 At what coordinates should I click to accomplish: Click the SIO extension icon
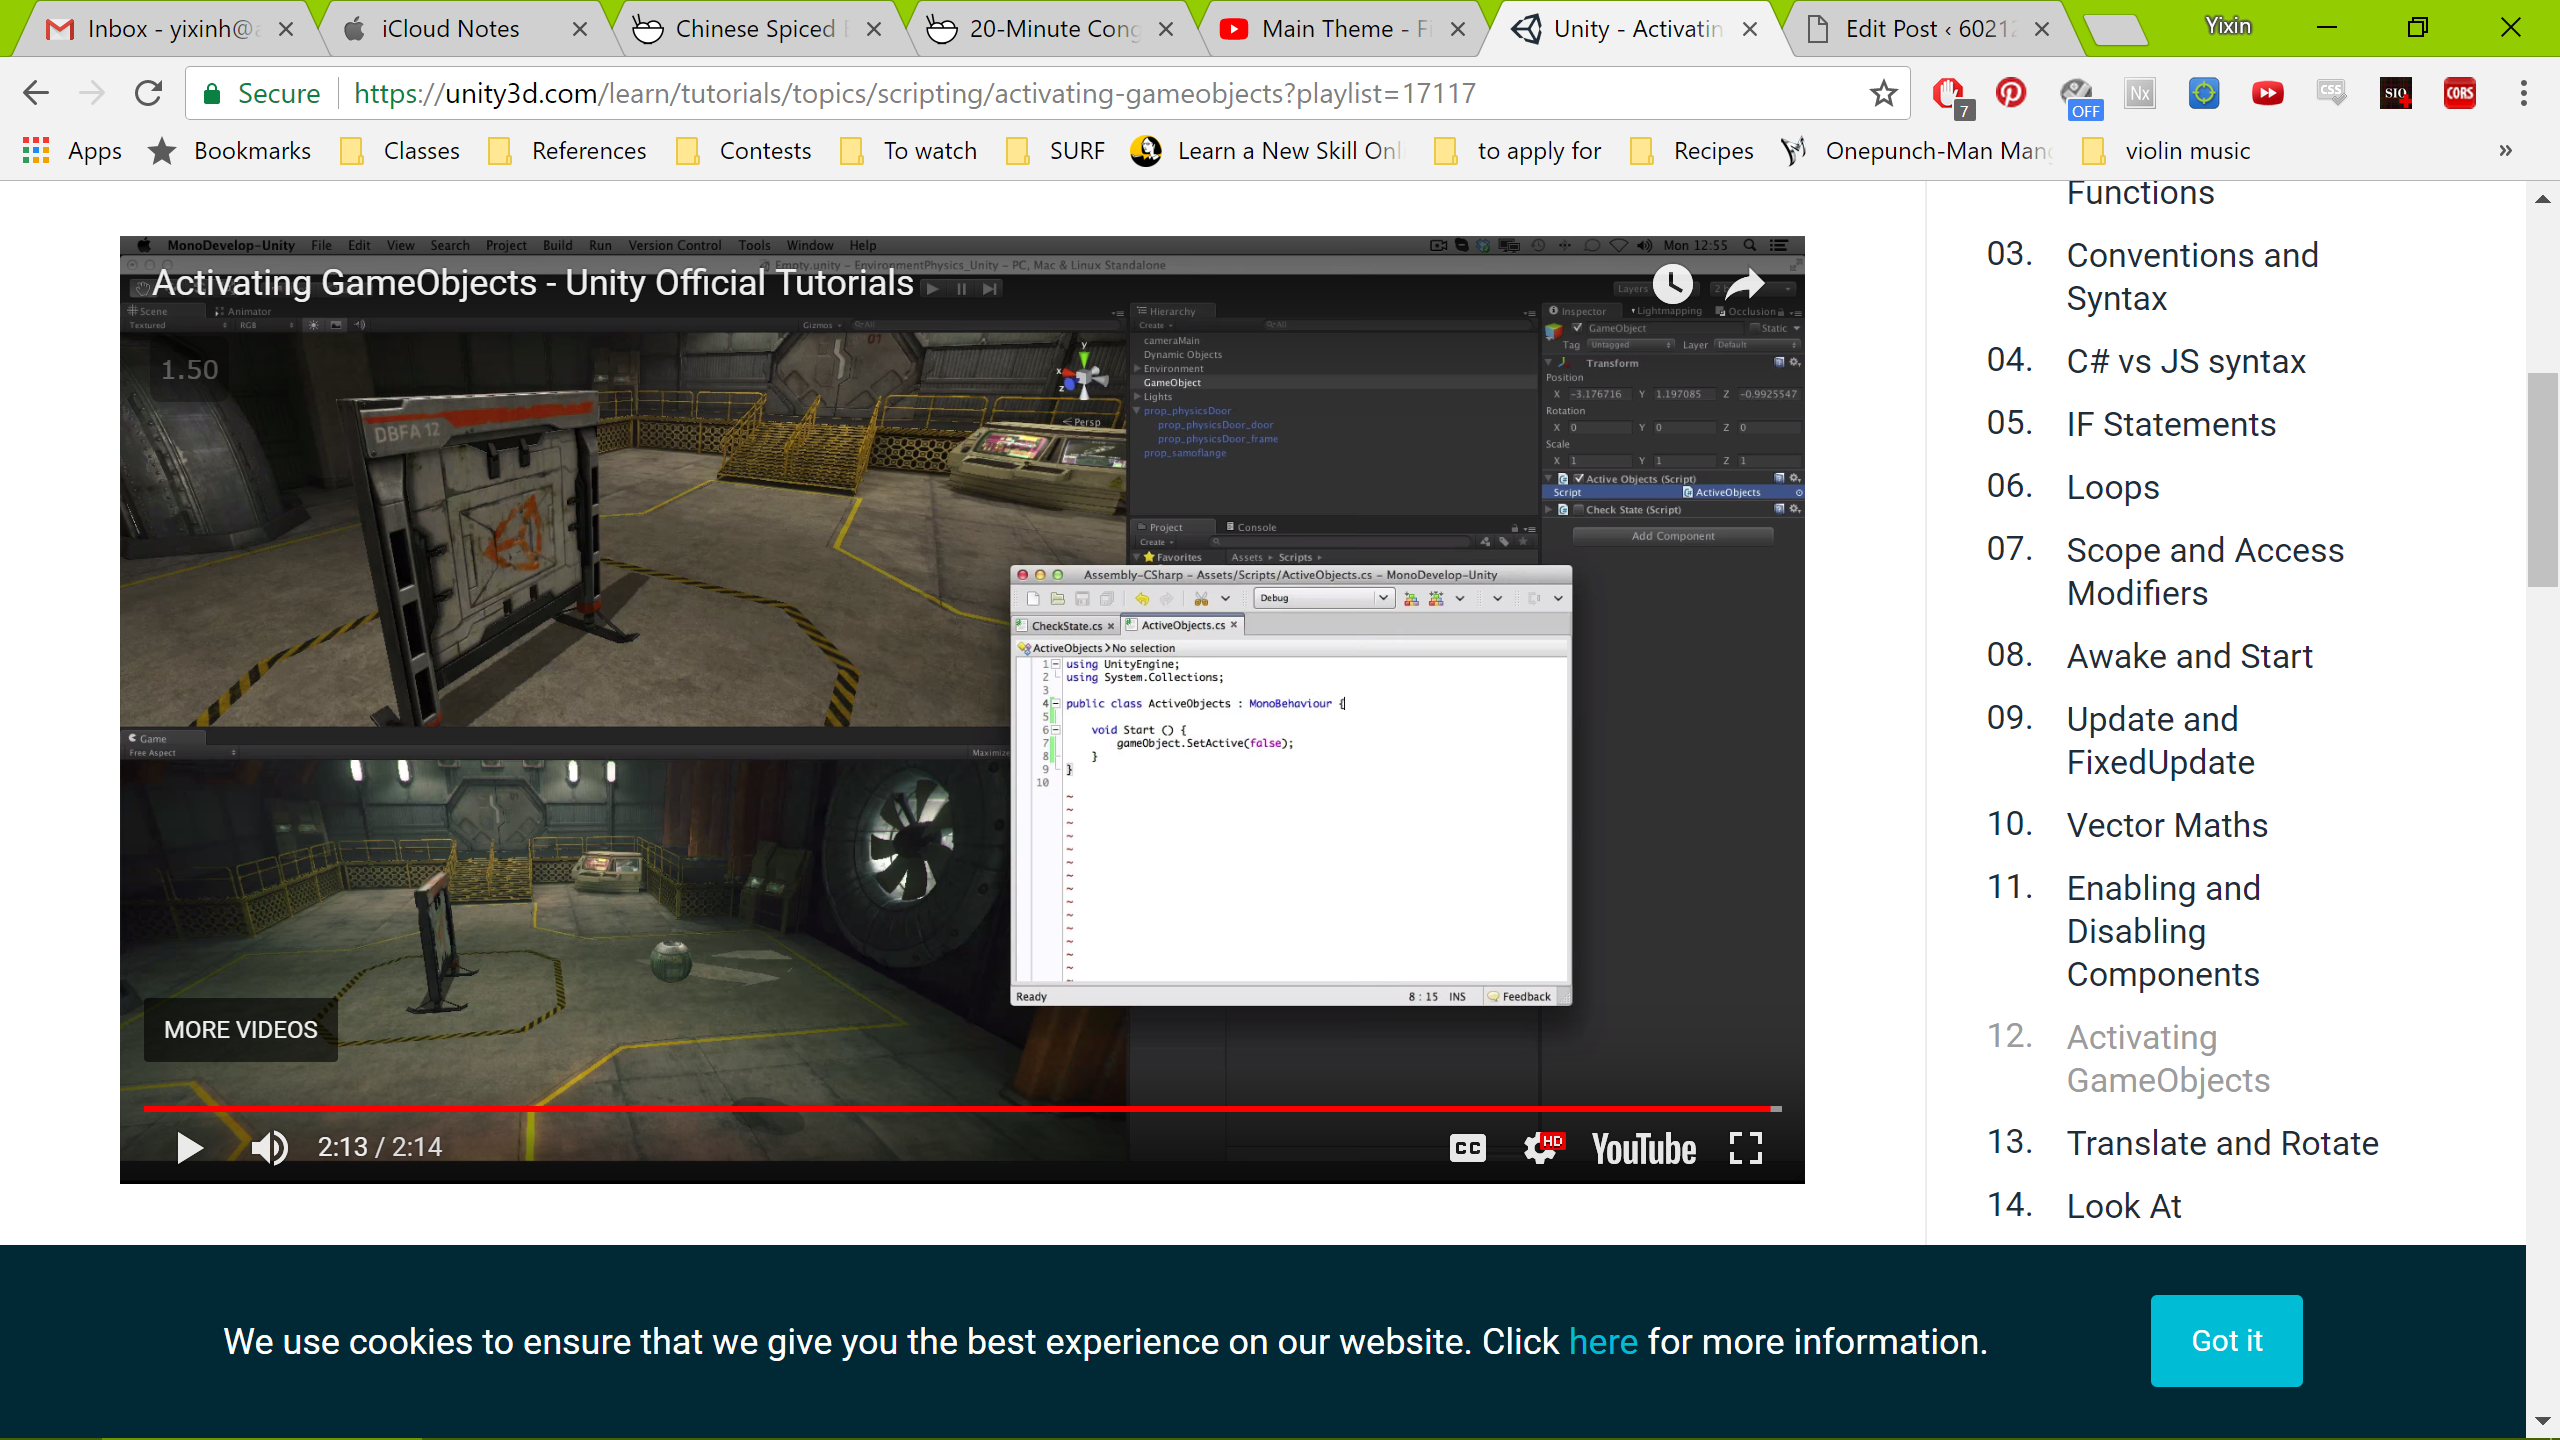click(x=2395, y=93)
